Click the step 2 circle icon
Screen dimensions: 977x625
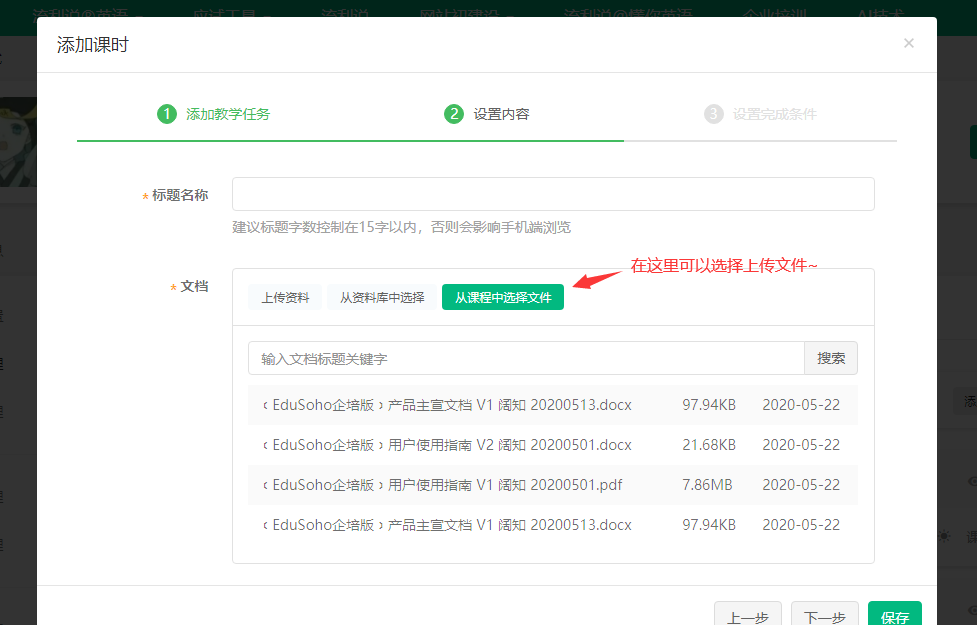pyautogui.click(x=454, y=114)
